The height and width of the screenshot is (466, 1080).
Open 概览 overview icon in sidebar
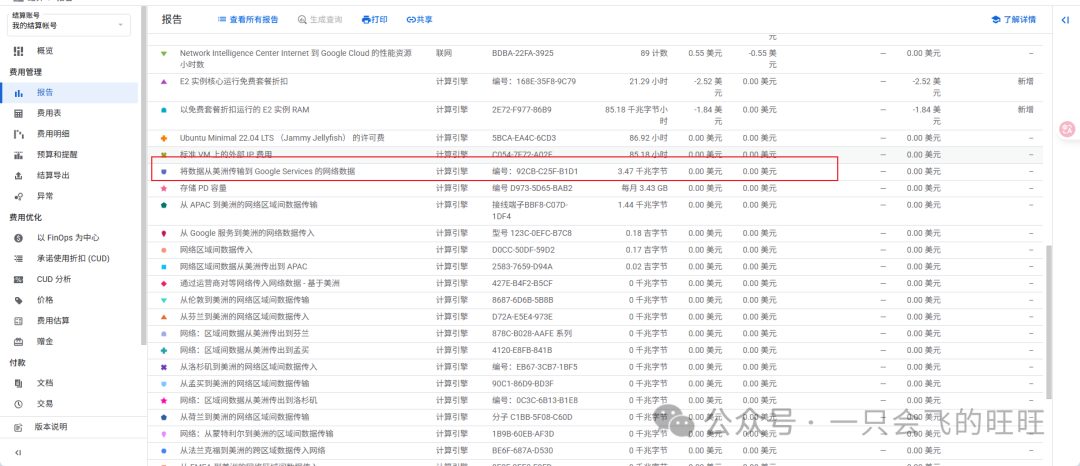click(x=19, y=51)
